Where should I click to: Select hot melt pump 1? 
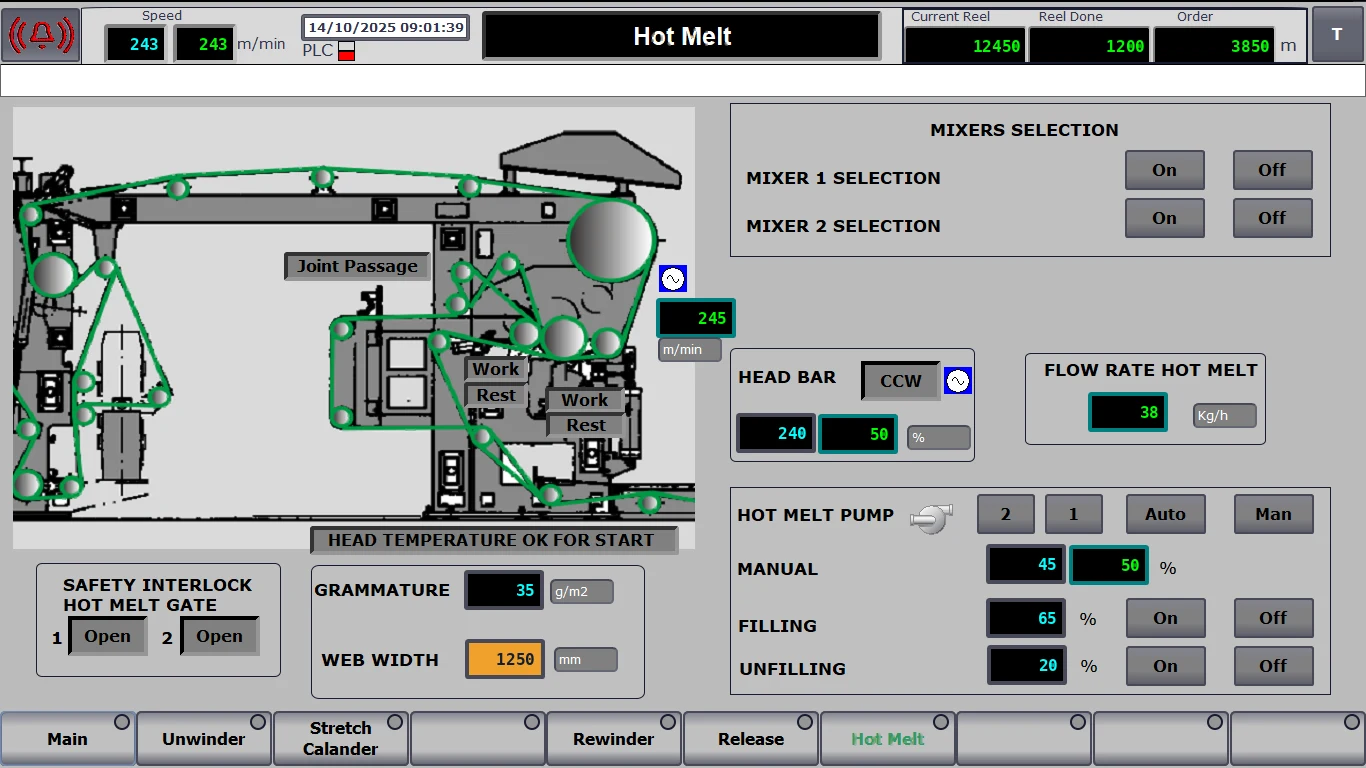click(1074, 514)
